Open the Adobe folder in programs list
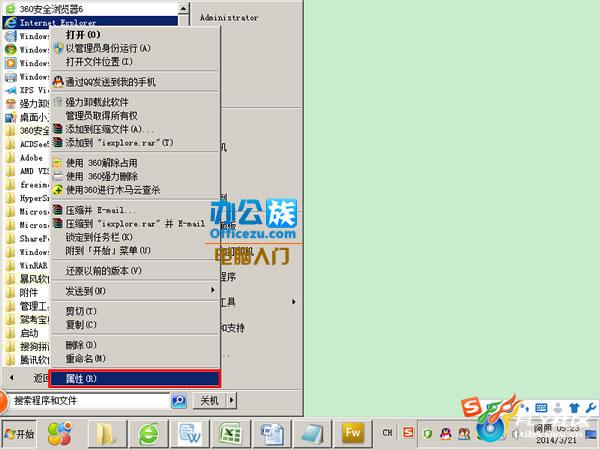The width and height of the screenshot is (600, 450). (27, 158)
